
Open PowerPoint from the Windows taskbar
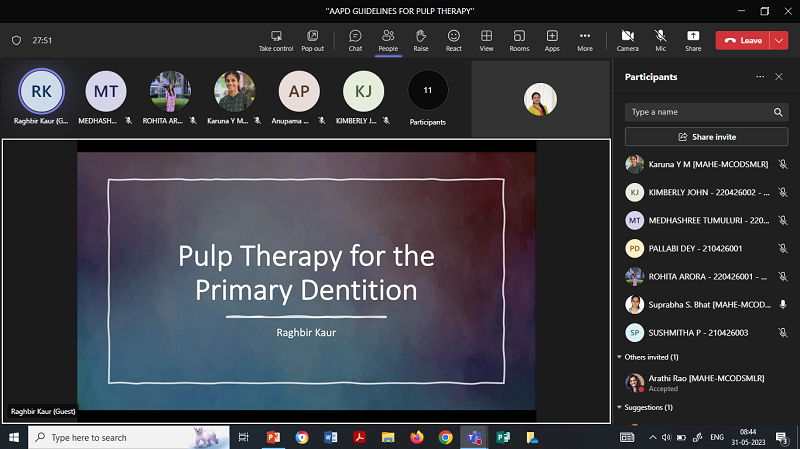pyautogui.click(x=273, y=437)
